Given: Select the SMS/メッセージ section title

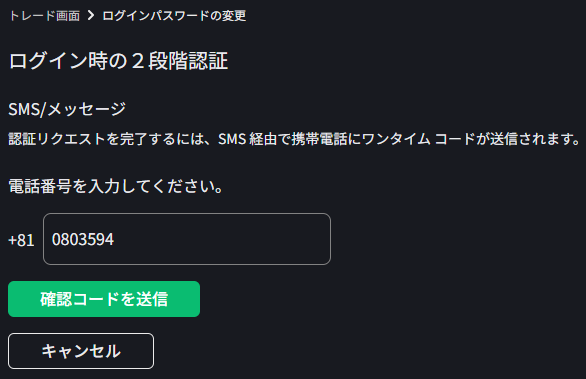Looking at the screenshot, I should 67,109.
